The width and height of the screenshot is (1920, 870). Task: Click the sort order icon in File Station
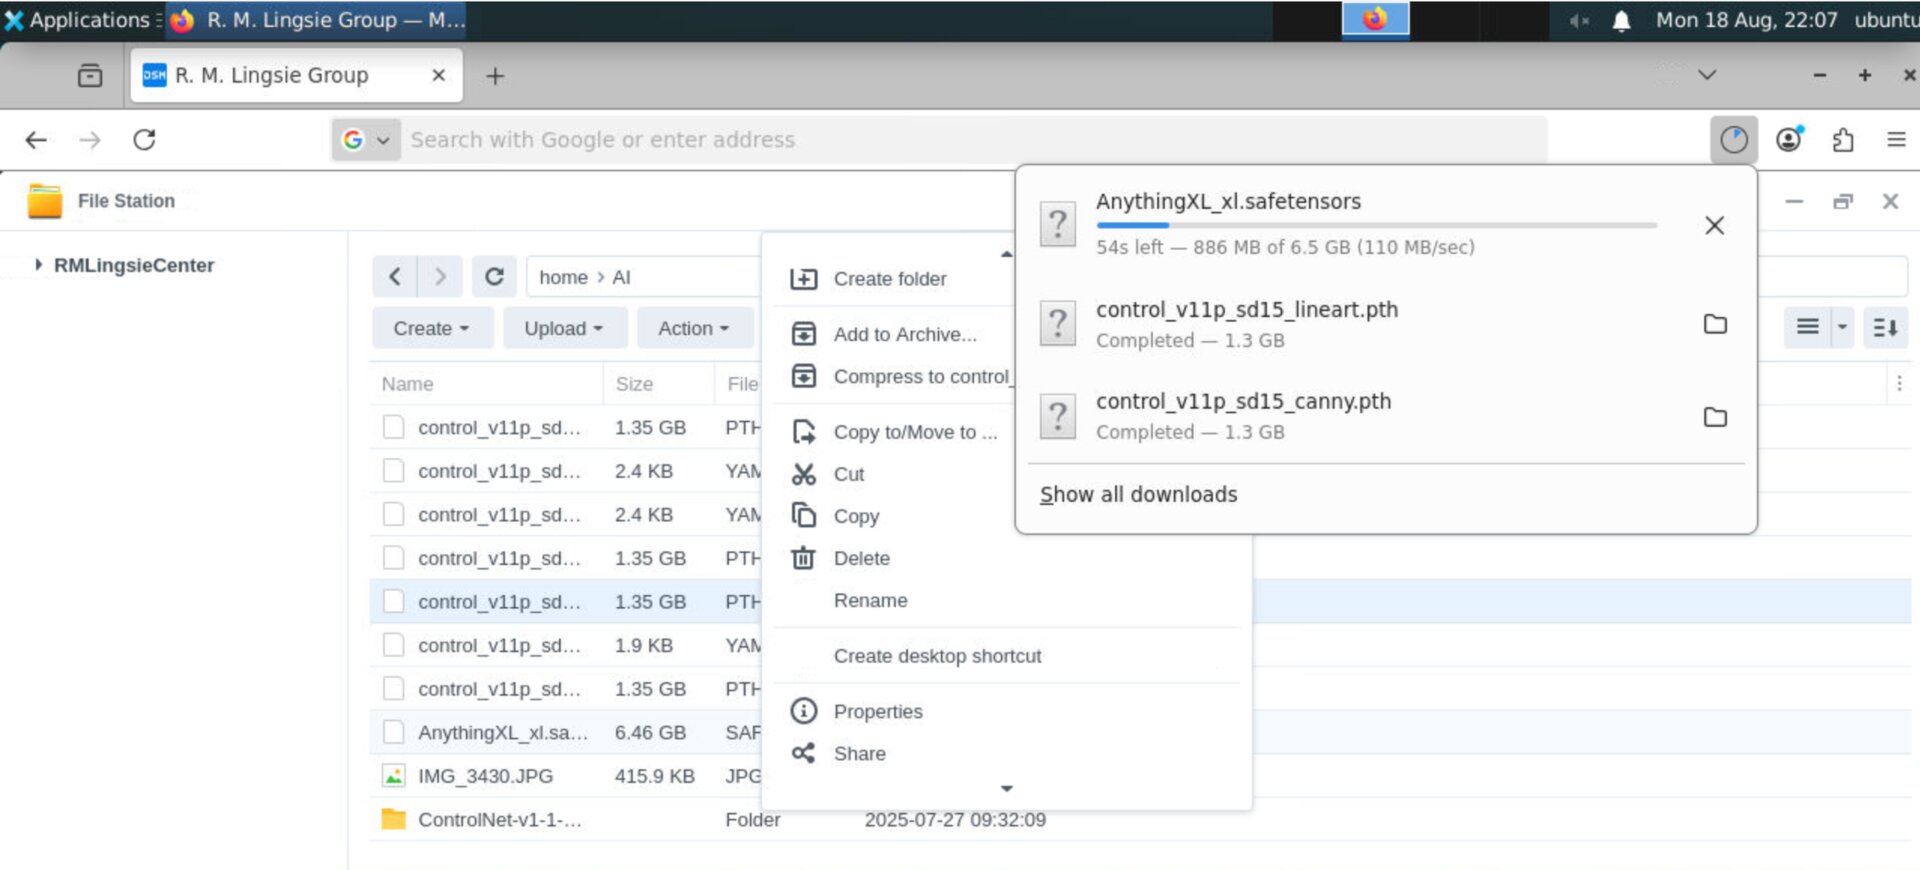pos(1885,328)
